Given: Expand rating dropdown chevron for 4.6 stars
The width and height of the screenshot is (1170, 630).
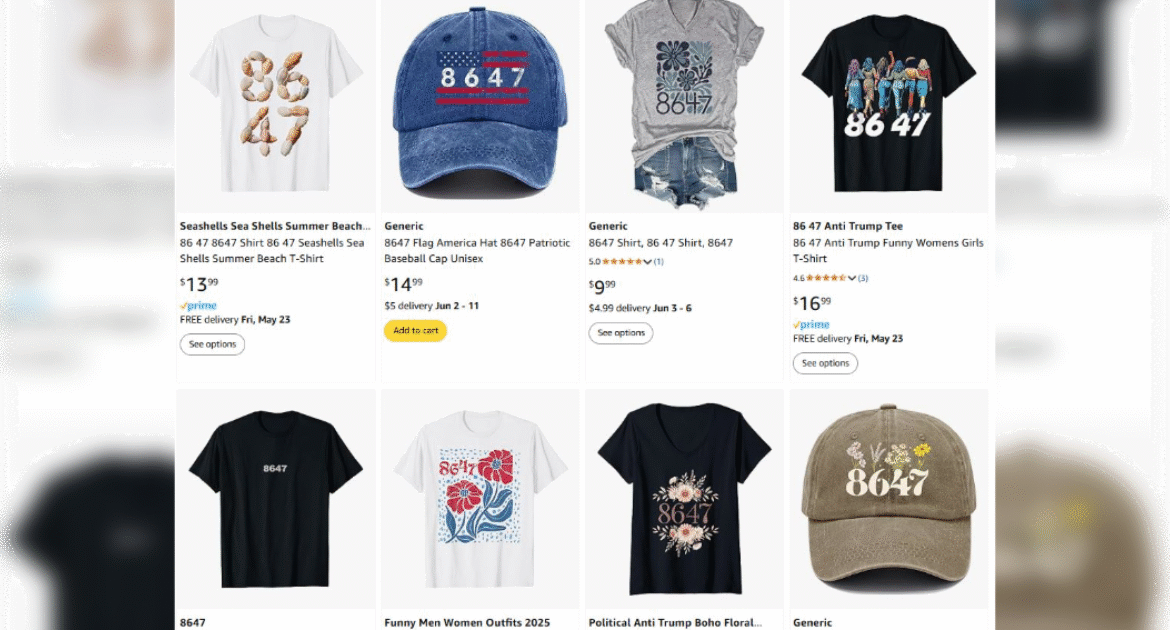Looking at the screenshot, I should coord(851,278).
